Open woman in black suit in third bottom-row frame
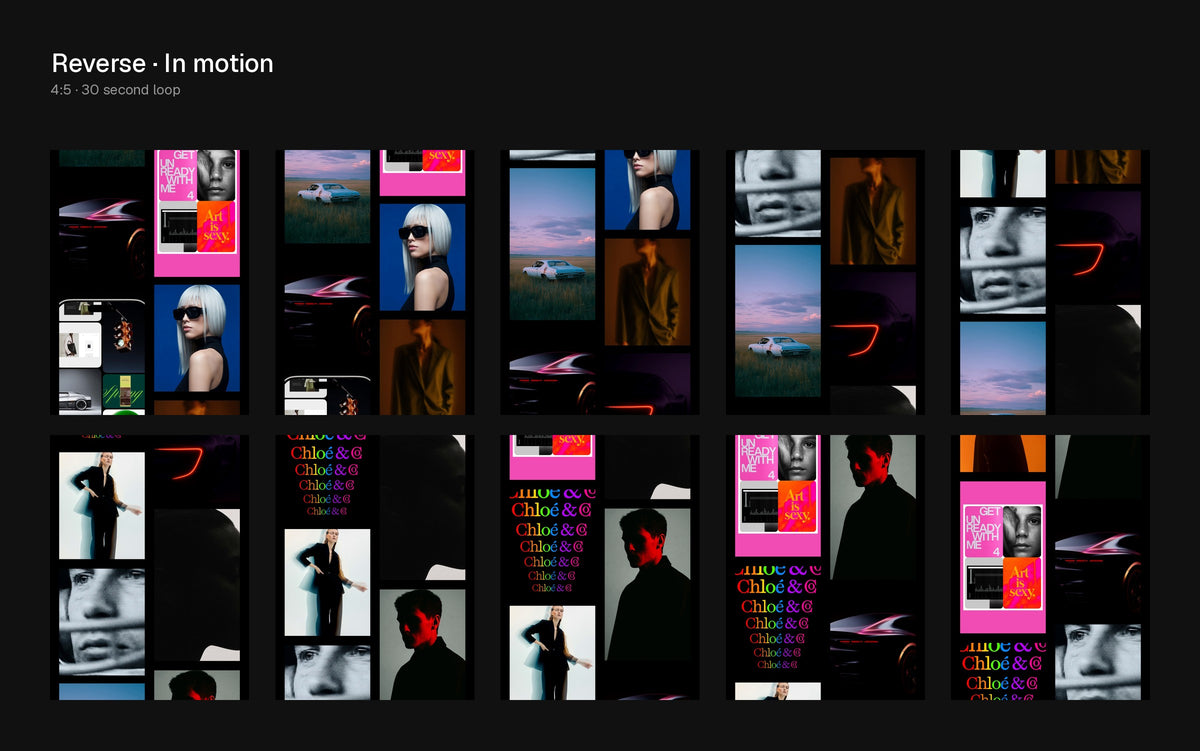Image resolution: width=1200 pixels, height=751 pixels. [x=552, y=652]
